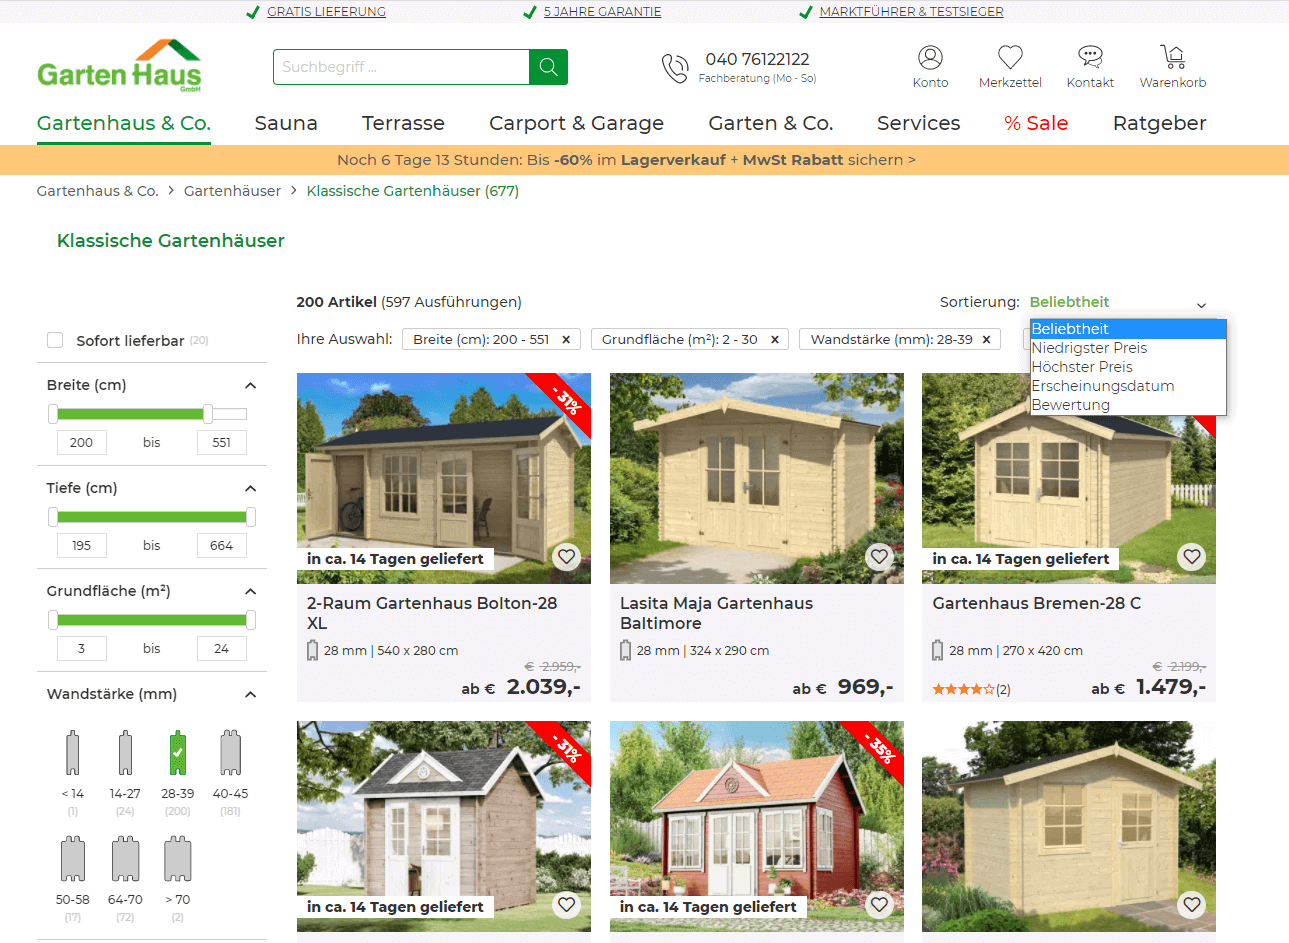1289x943 pixels.
Task: Remove the Grundfläche 2-30 filter chip
Action: pos(774,339)
